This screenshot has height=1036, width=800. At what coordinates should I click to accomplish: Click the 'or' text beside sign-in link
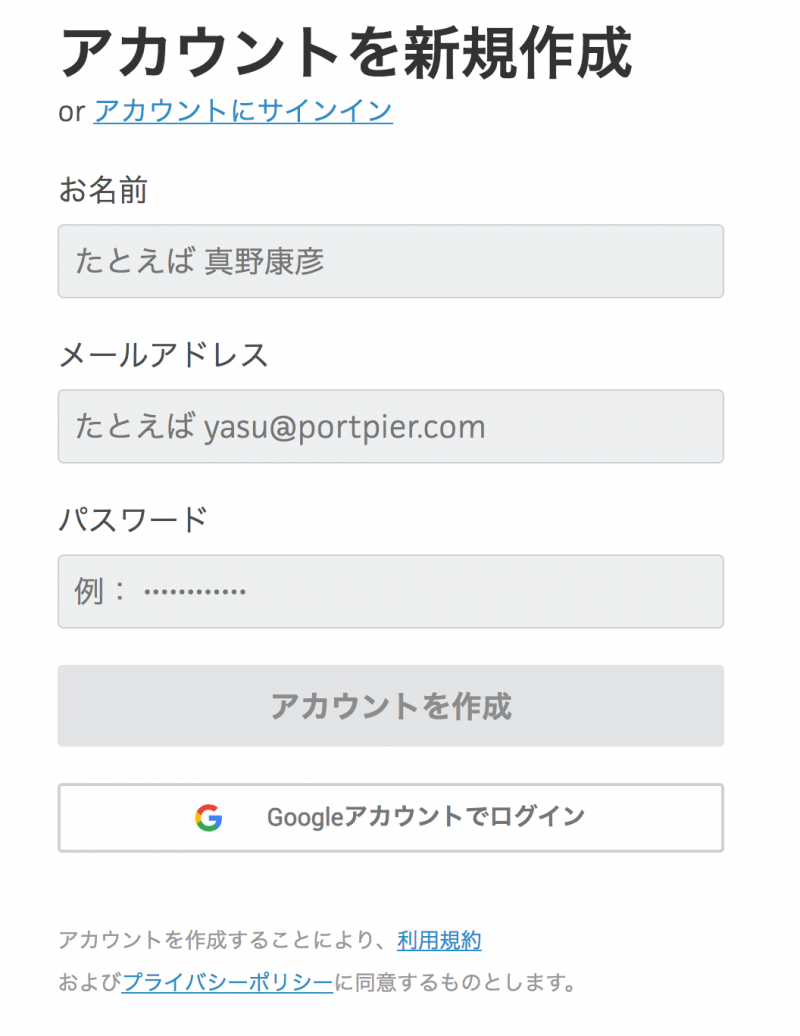(71, 112)
